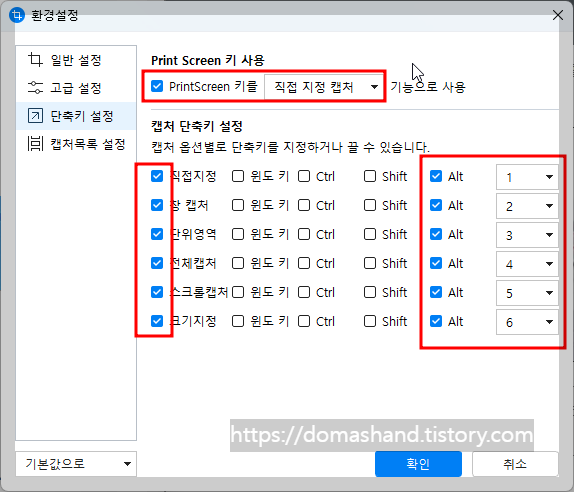This screenshot has height=492, width=574.
Task: Confirm settings with 확인 button
Action: click(x=418, y=464)
